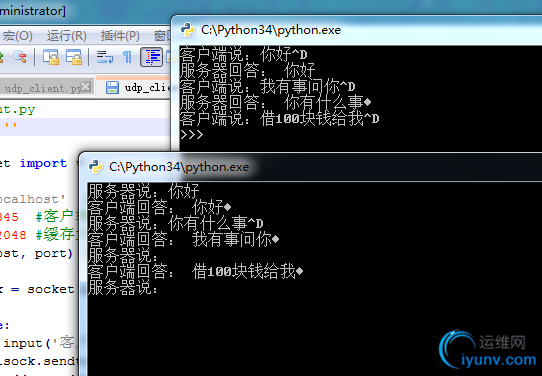542x376 pixels.
Task: Click line '客户端说: 借100块钱给我^D'
Action: coord(279,119)
